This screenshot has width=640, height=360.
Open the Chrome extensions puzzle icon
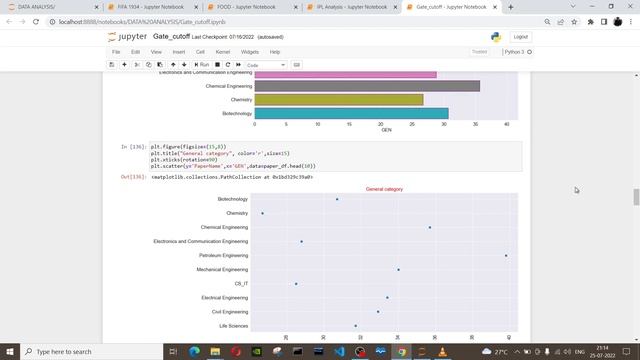tap(591, 22)
